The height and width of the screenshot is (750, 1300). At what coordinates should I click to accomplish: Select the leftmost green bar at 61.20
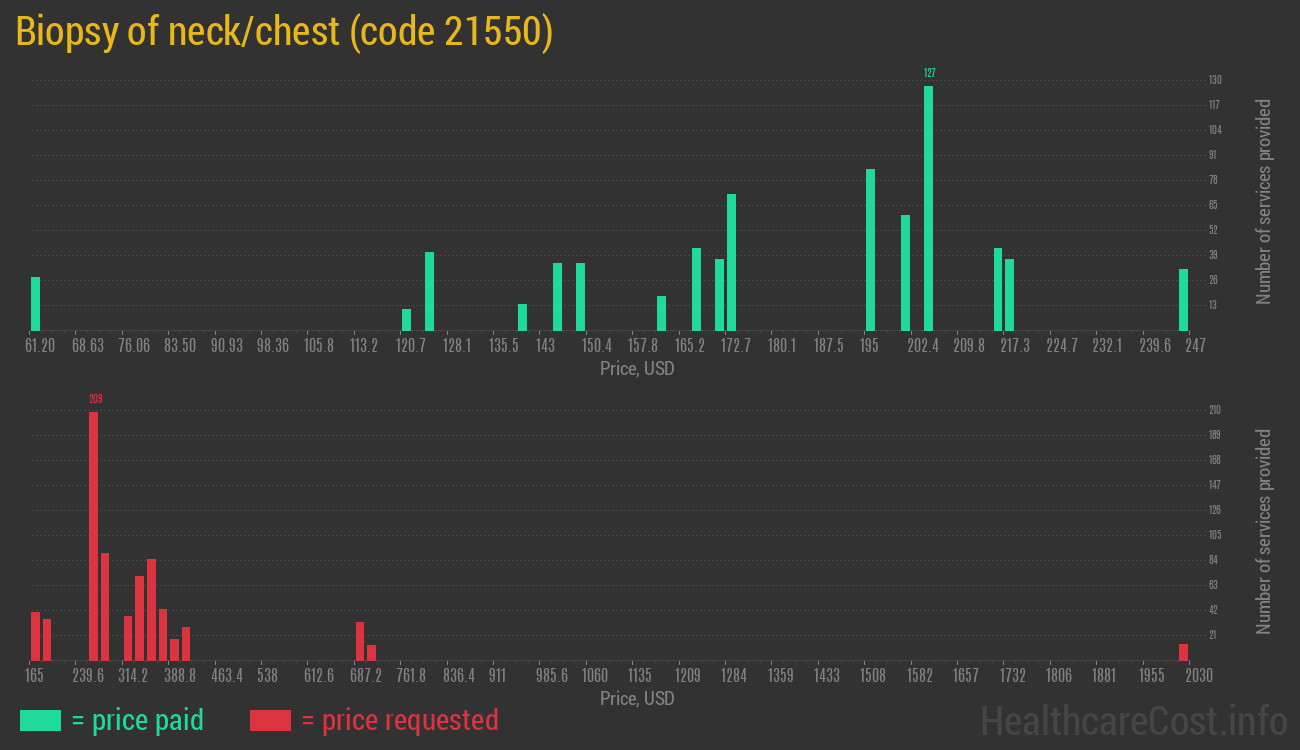click(36, 304)
